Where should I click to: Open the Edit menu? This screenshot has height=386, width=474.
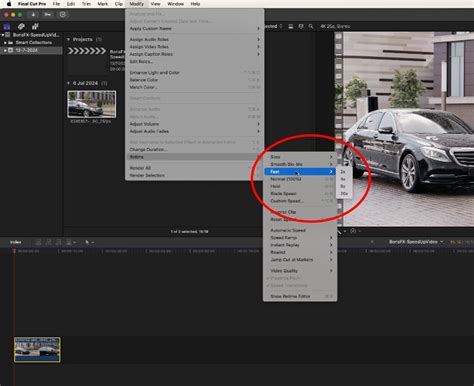coord(71,4)
